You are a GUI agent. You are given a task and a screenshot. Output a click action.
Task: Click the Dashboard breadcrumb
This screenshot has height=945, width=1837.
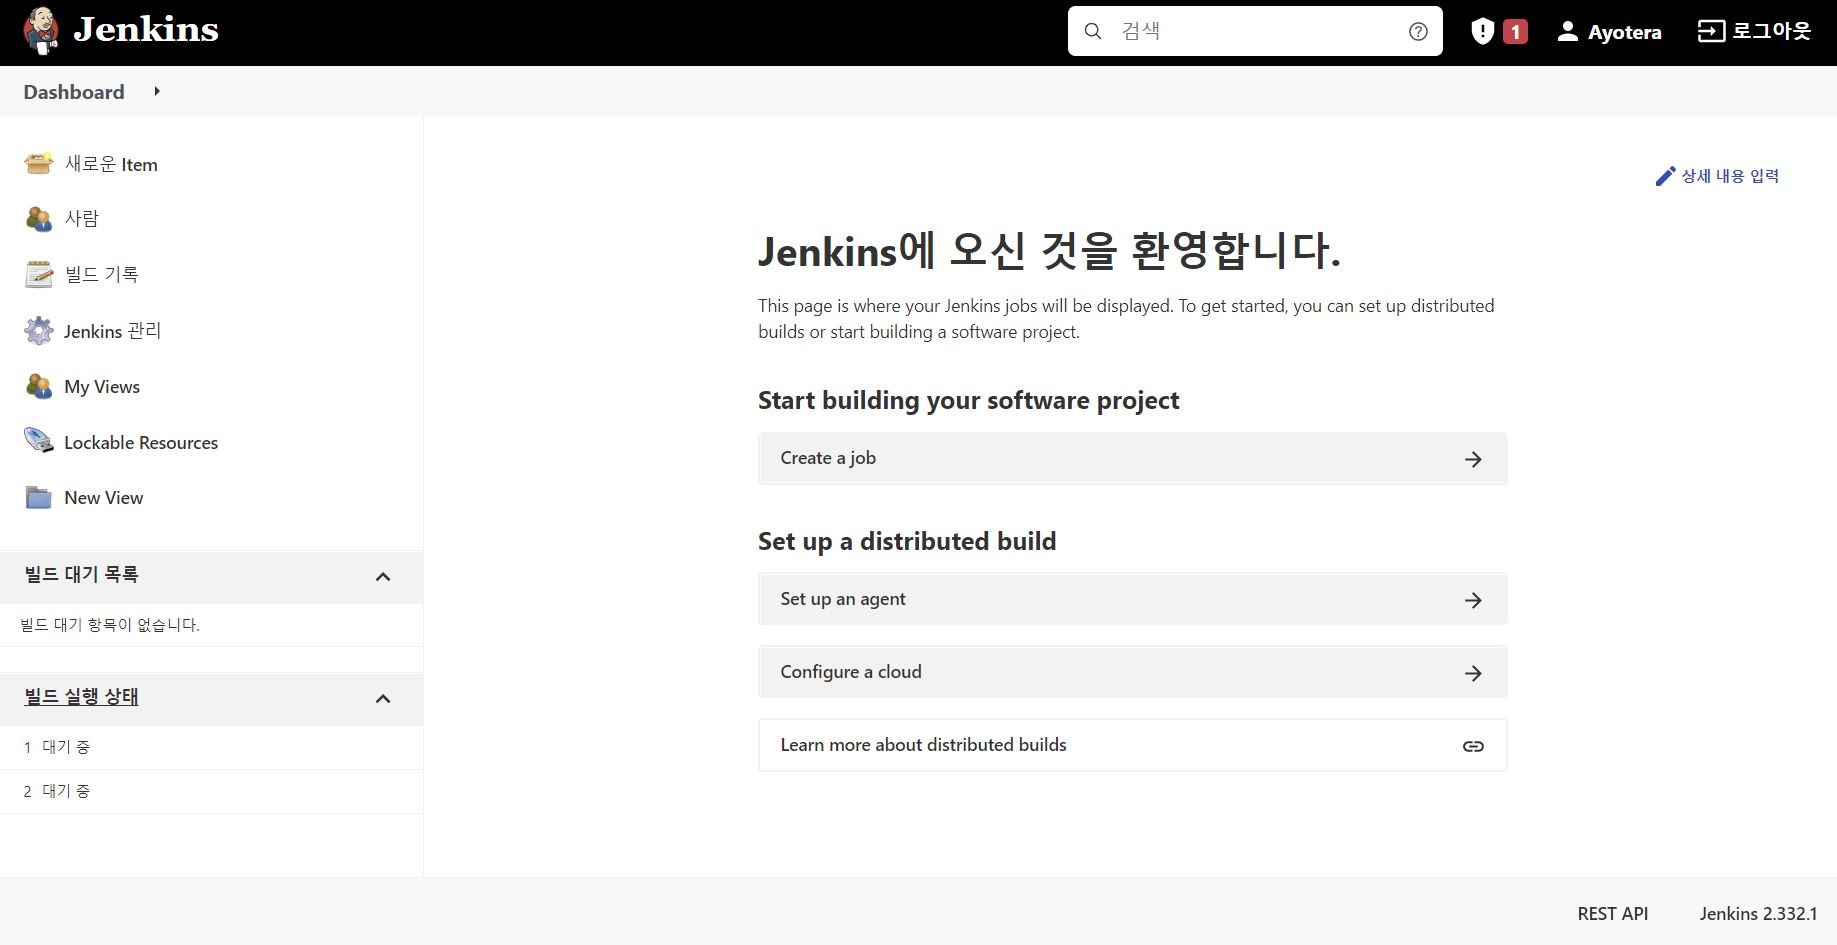click(74, 92)
